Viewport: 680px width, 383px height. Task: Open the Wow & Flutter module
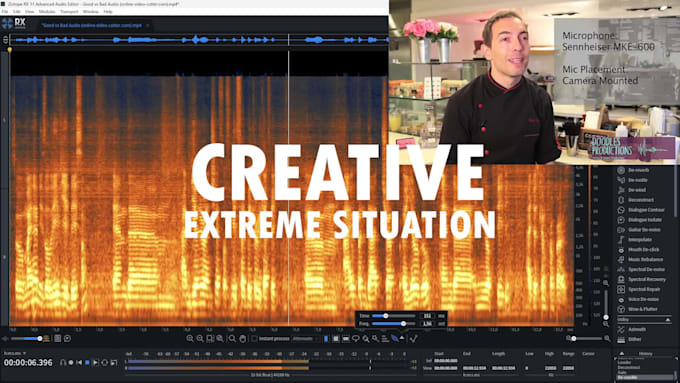637,309
